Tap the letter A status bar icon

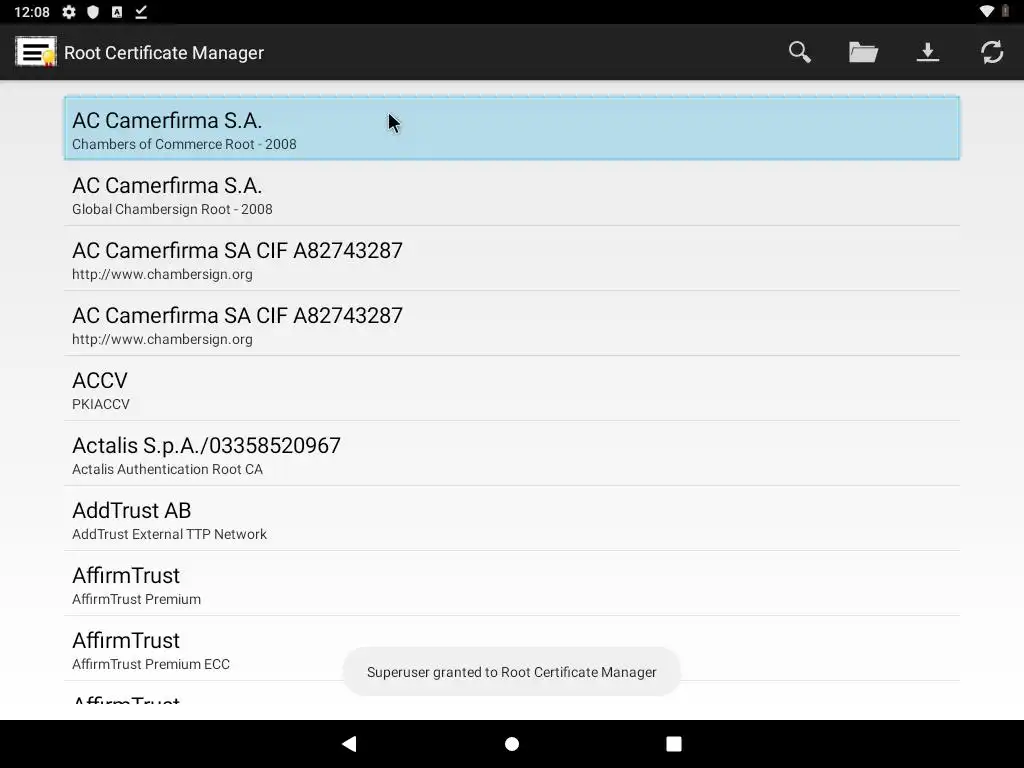click(117, 12)
